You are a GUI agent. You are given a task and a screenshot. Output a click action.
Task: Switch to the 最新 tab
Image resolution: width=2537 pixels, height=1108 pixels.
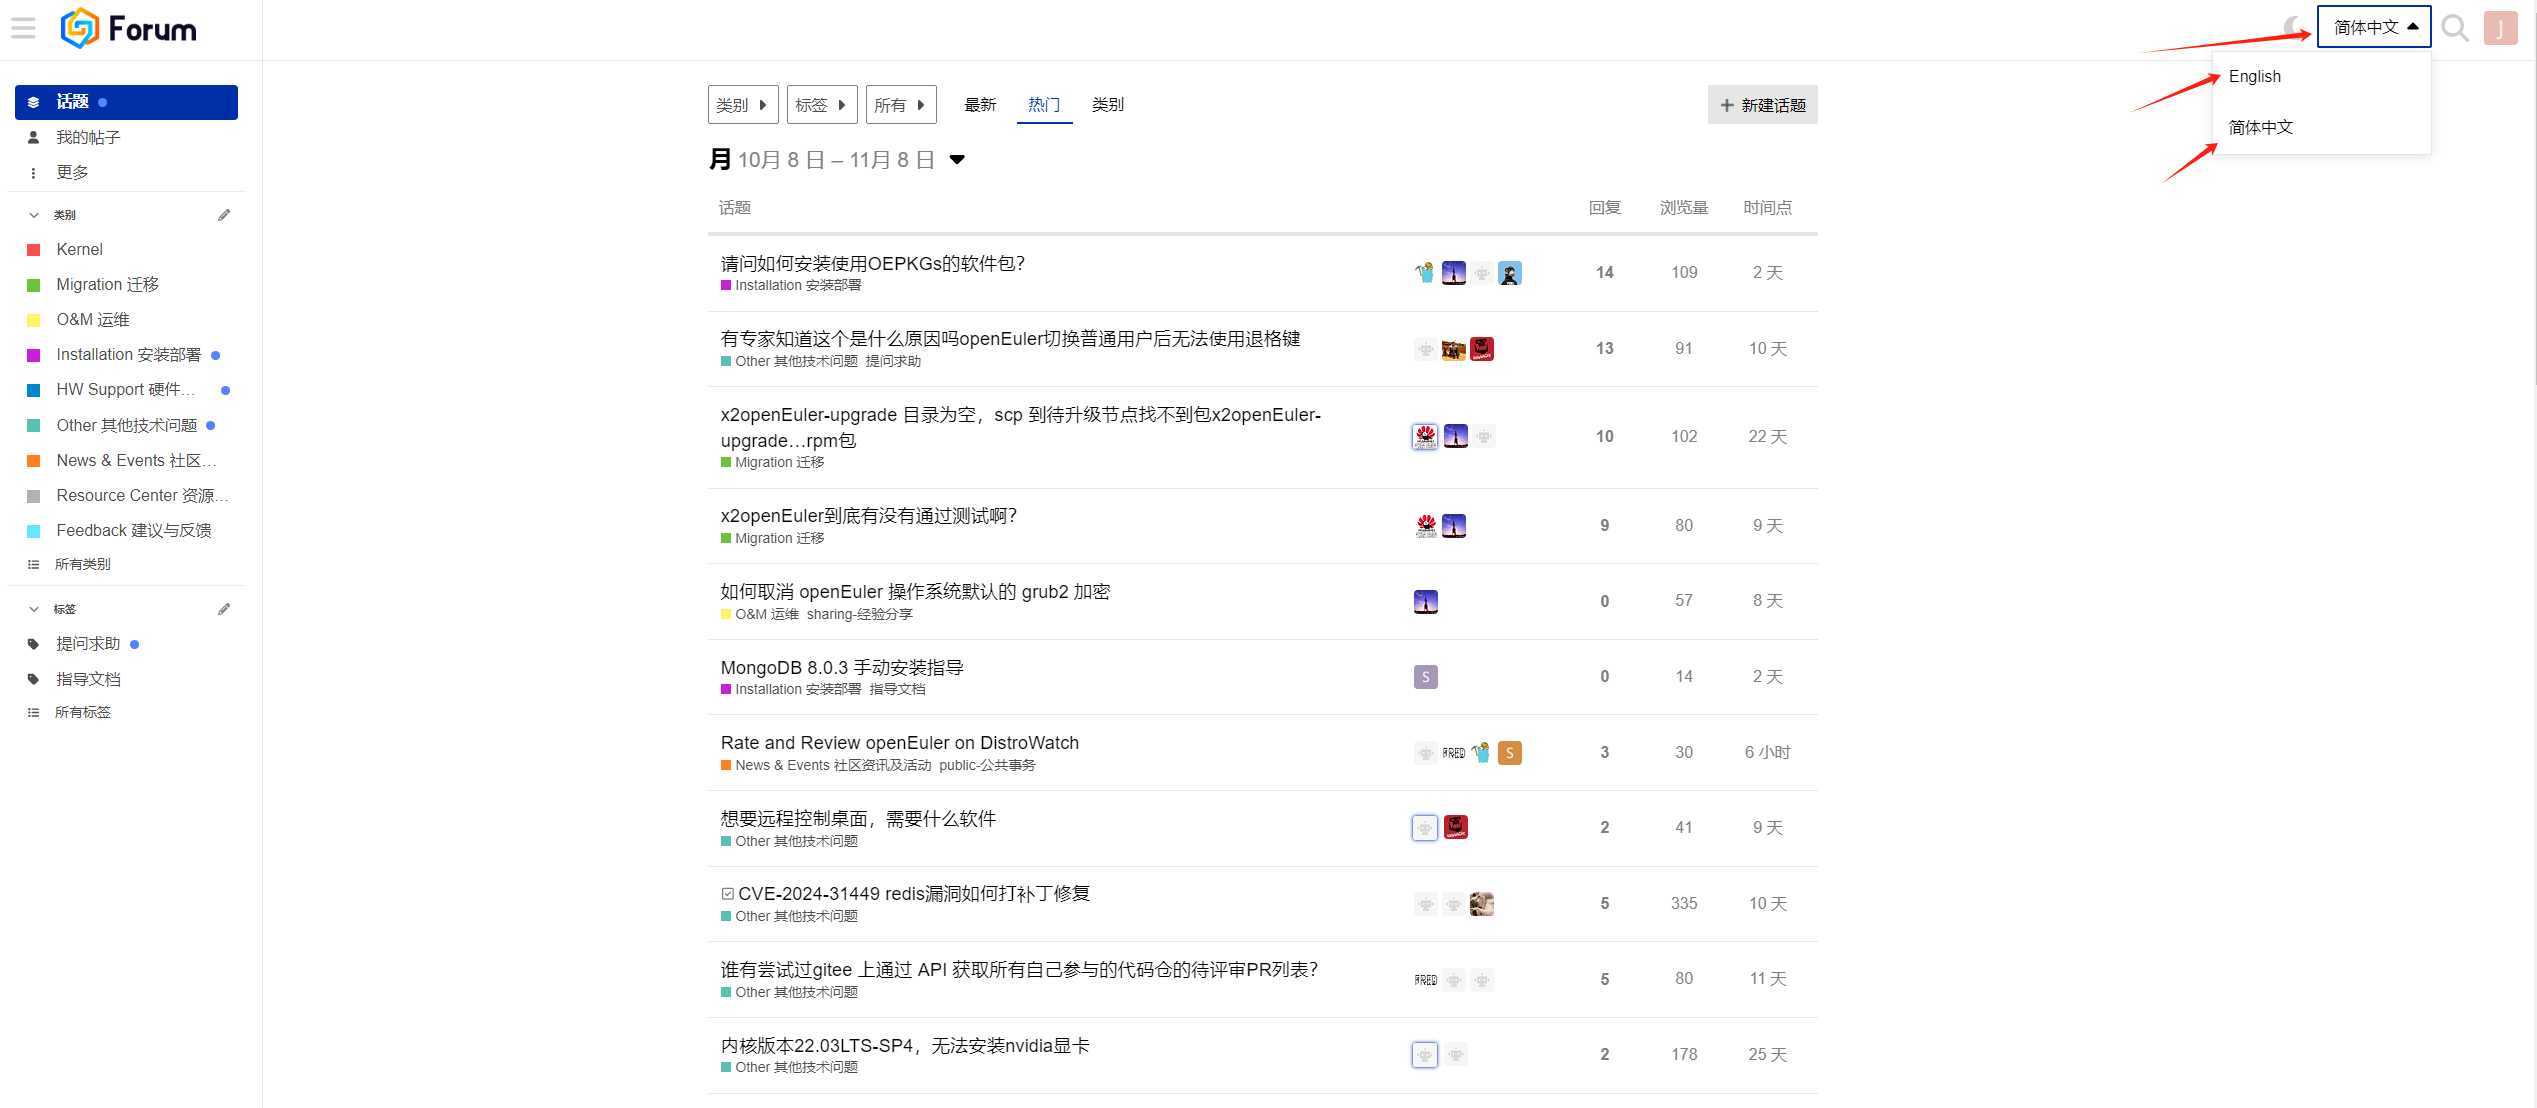(979, 105)
